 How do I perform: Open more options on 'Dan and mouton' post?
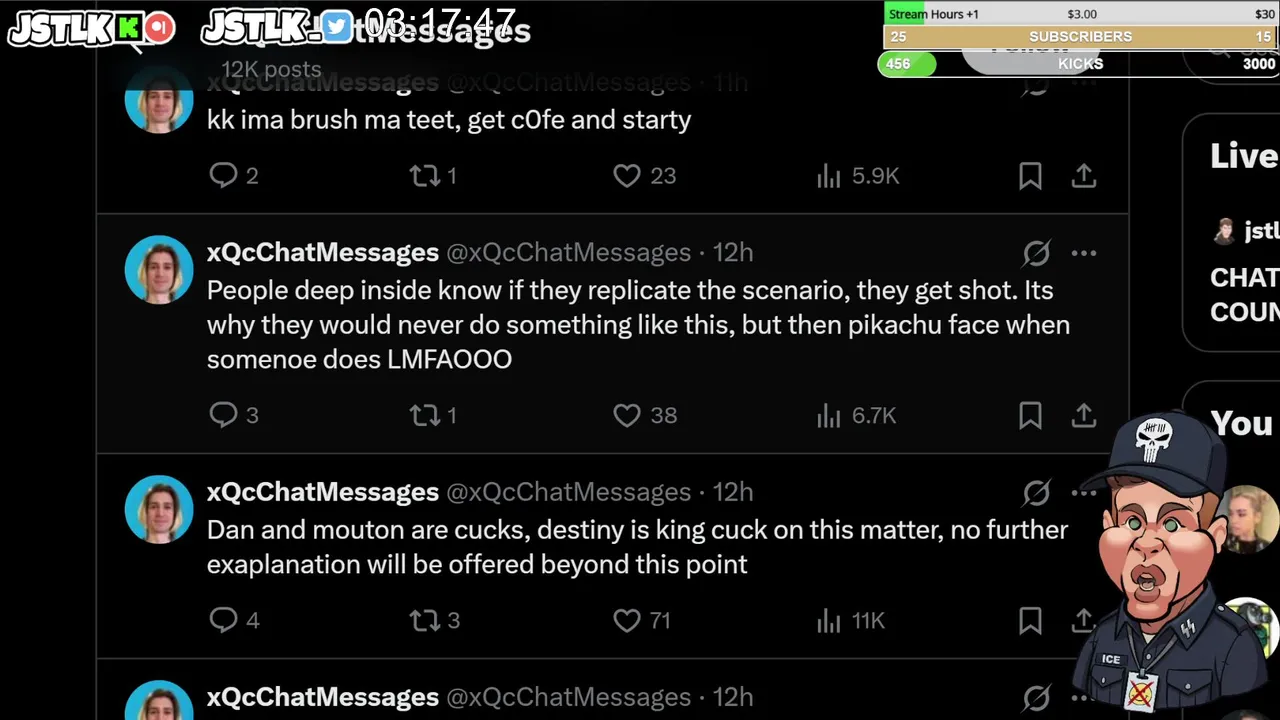click(x=1084, y=492)
